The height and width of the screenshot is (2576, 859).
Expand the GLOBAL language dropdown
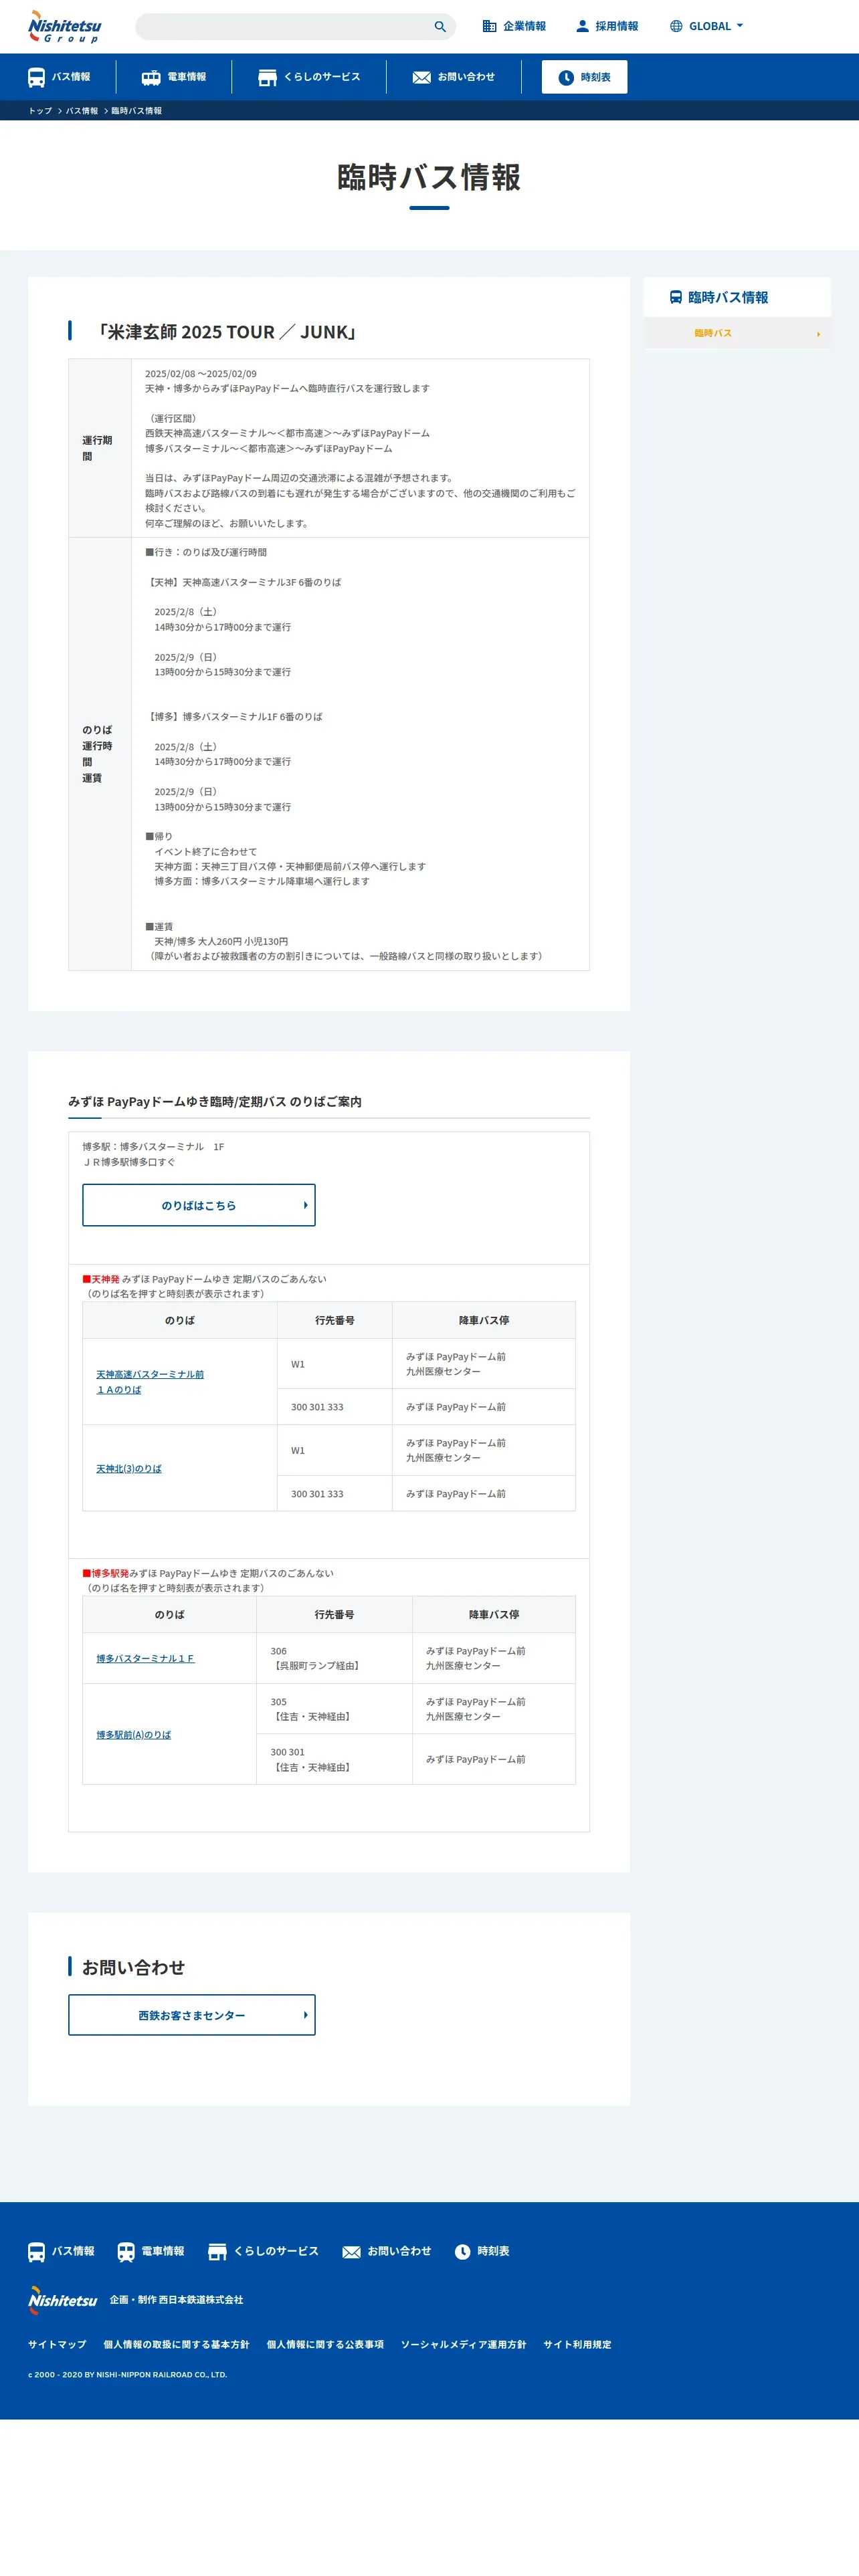tap(706, 27)
